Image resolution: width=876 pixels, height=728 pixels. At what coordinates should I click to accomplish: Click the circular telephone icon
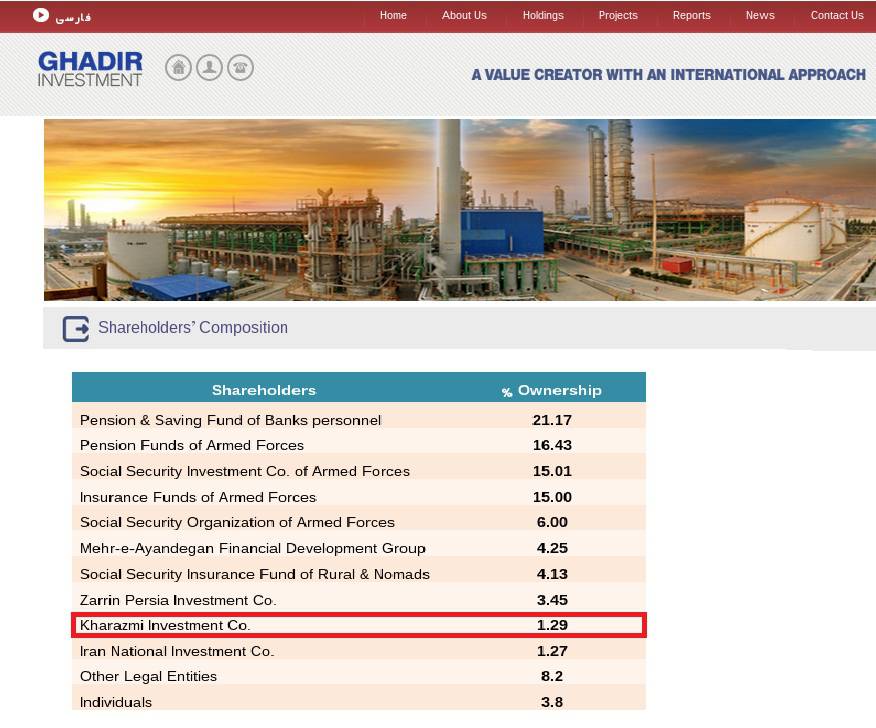(x=240, y=68)
